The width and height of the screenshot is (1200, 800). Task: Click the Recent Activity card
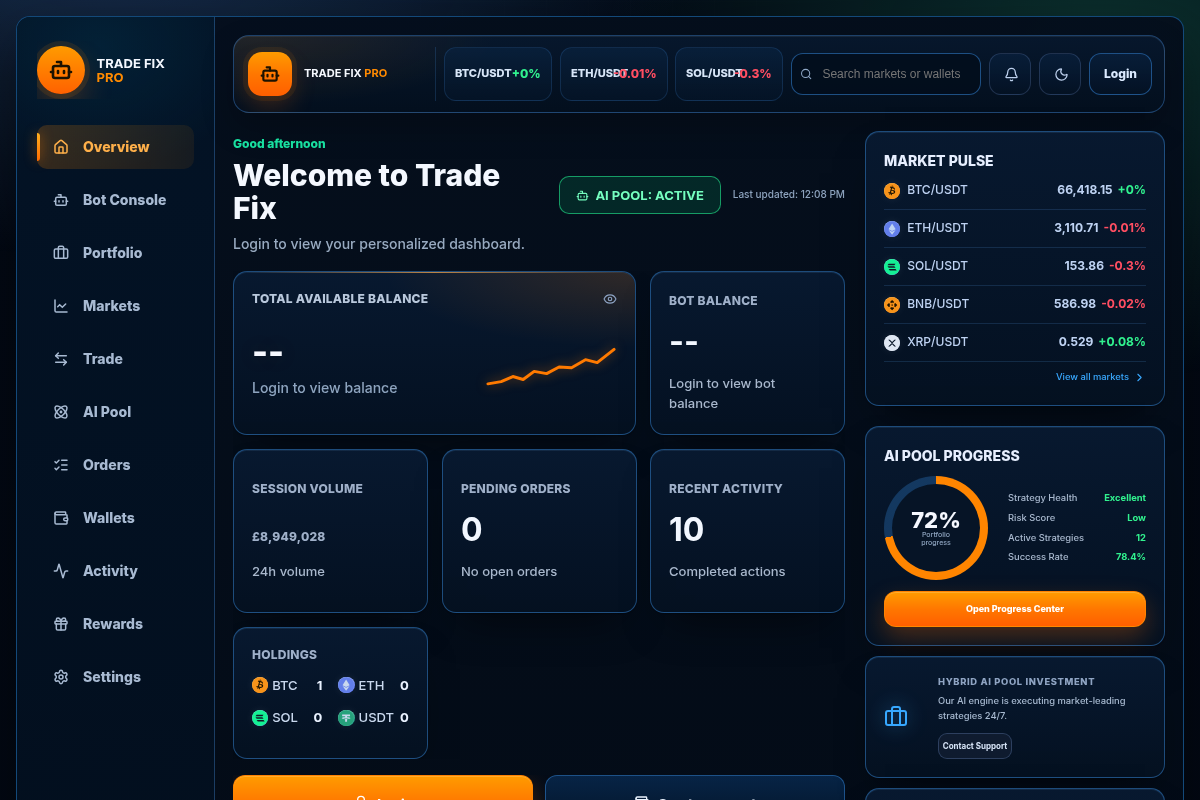coord(748,531)
